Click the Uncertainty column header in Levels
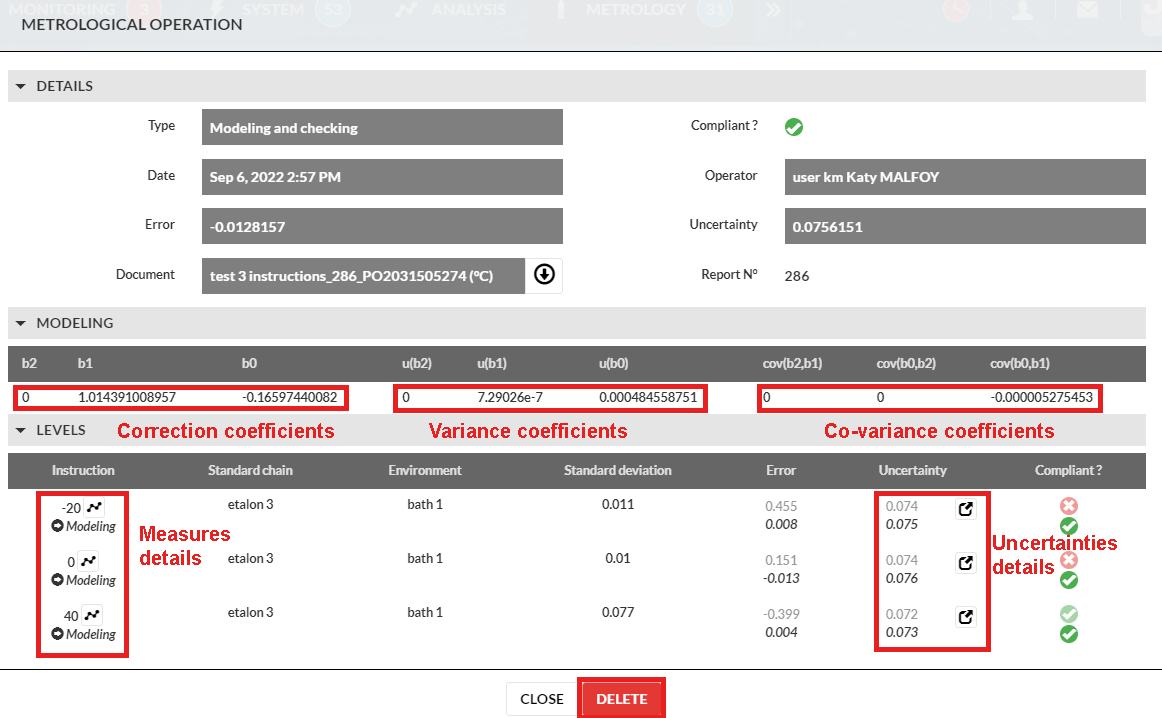1162x718 pixels. 912,471
